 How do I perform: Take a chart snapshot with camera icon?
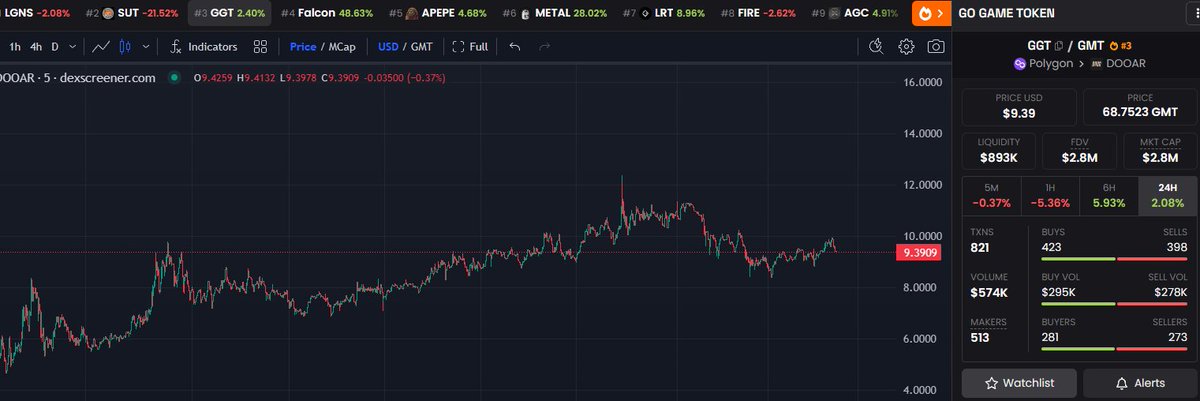tap(935, 46)
